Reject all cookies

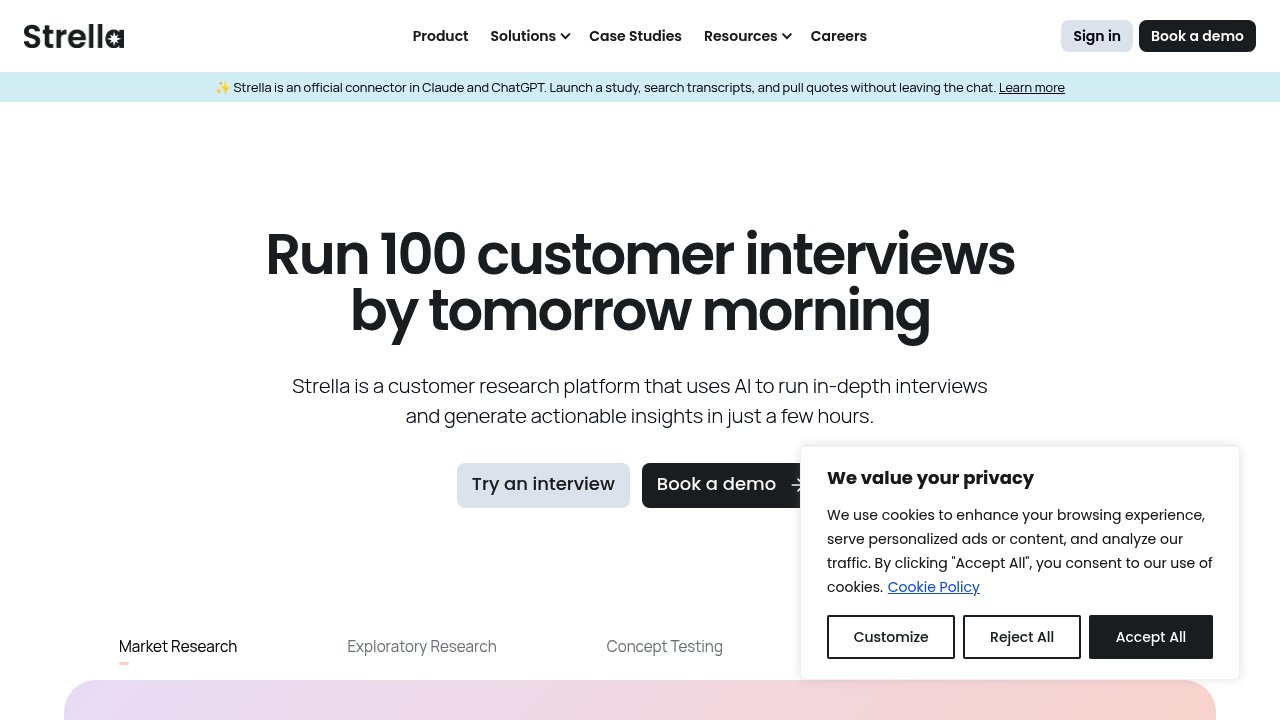tap(1022, 637)
